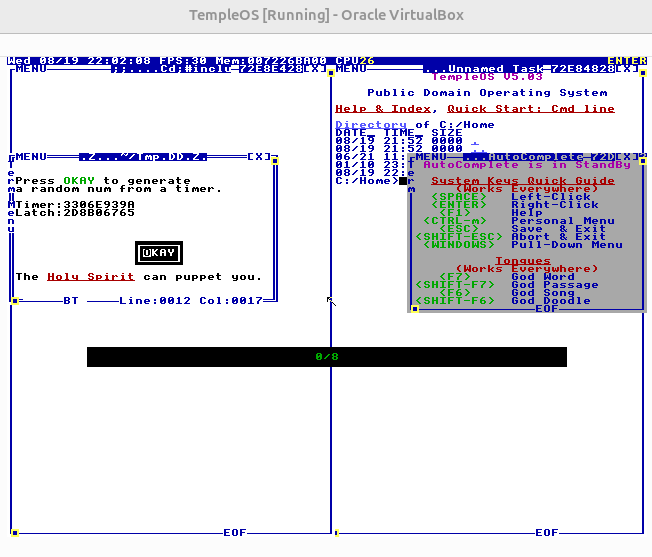Click the <SHIFT-F6> God Doodle entry
The height and width of the screenshot is (557, 652).
click(x=503, y=301)
